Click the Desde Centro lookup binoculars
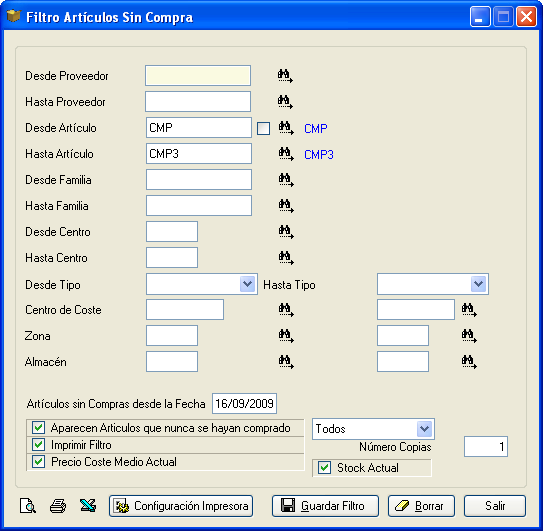The width and height of the screenshot is (543, 531). [x=286, y=232]
